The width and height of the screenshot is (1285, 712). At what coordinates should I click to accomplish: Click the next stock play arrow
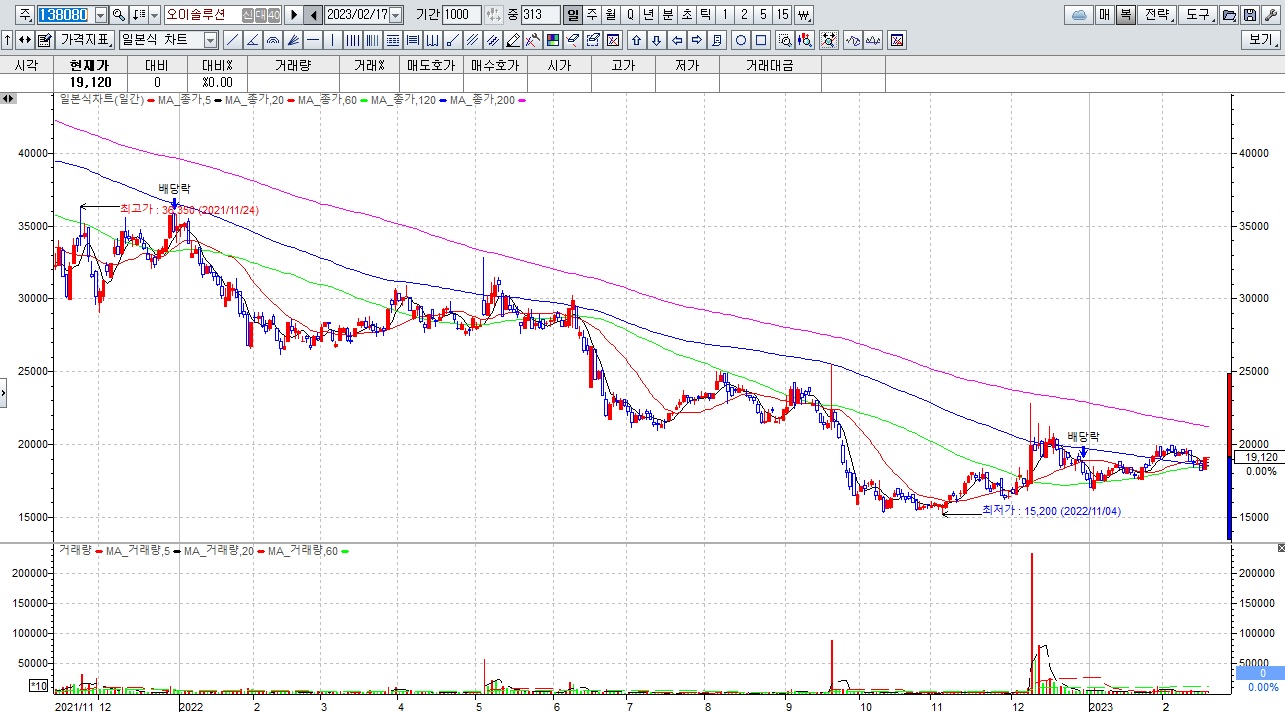pos(295,15)
